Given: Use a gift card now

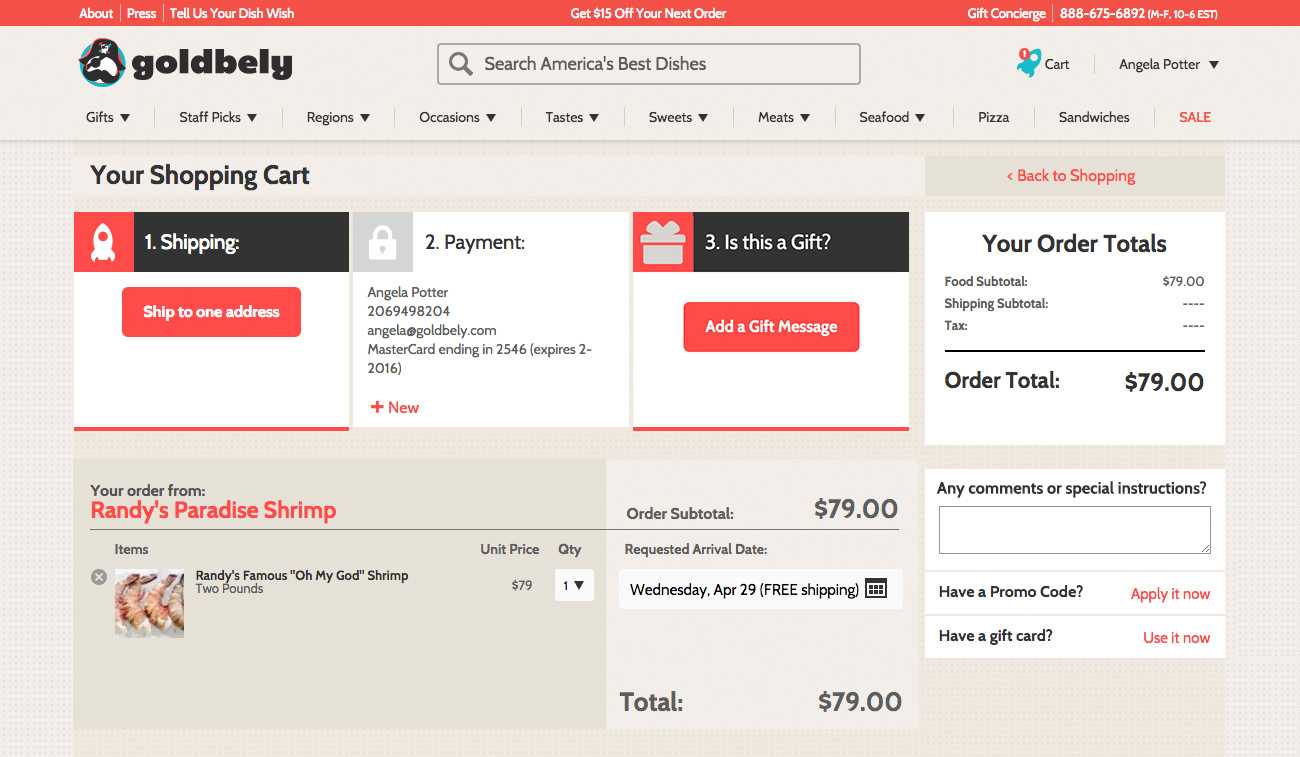Looking at the screenshot, I should (x=1176, y=638).
